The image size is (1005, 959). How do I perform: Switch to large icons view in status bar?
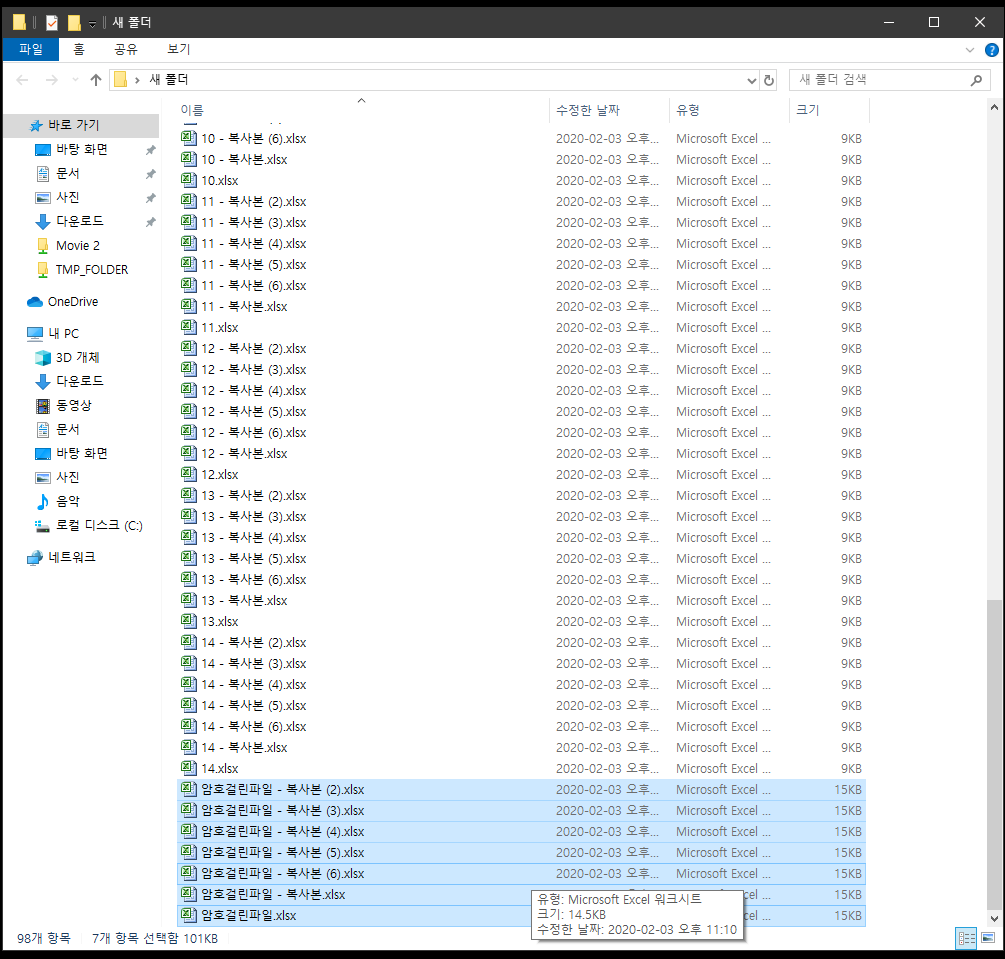(x=988, y=939)
